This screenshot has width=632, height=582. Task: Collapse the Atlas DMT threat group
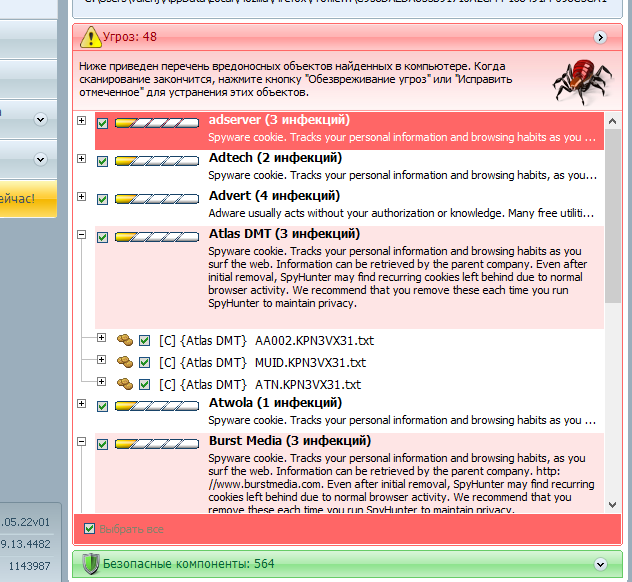point(81,235)
